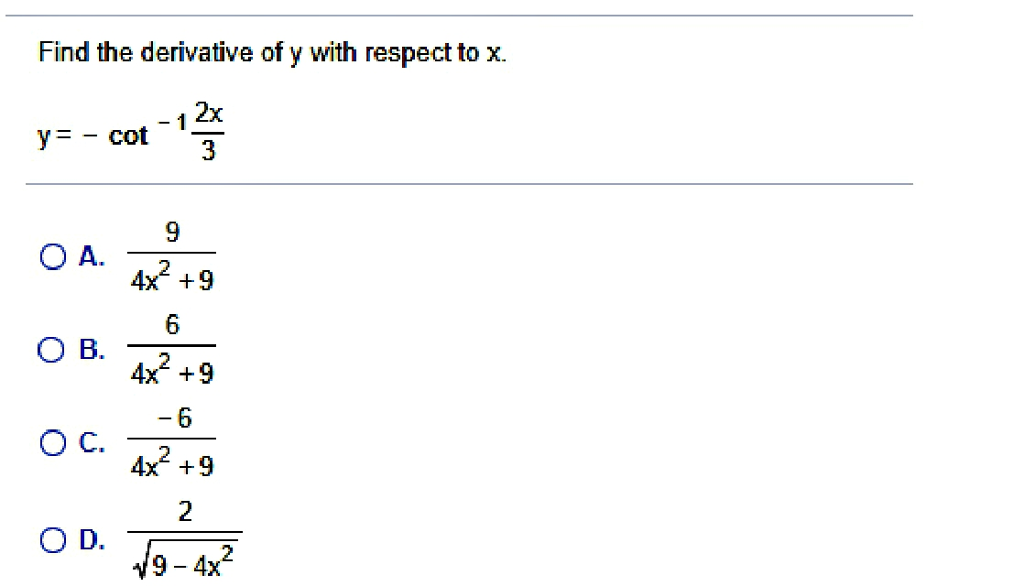1024x586 pixels.
Task: Select the radio button for answer D
Action: click(51, 540)
